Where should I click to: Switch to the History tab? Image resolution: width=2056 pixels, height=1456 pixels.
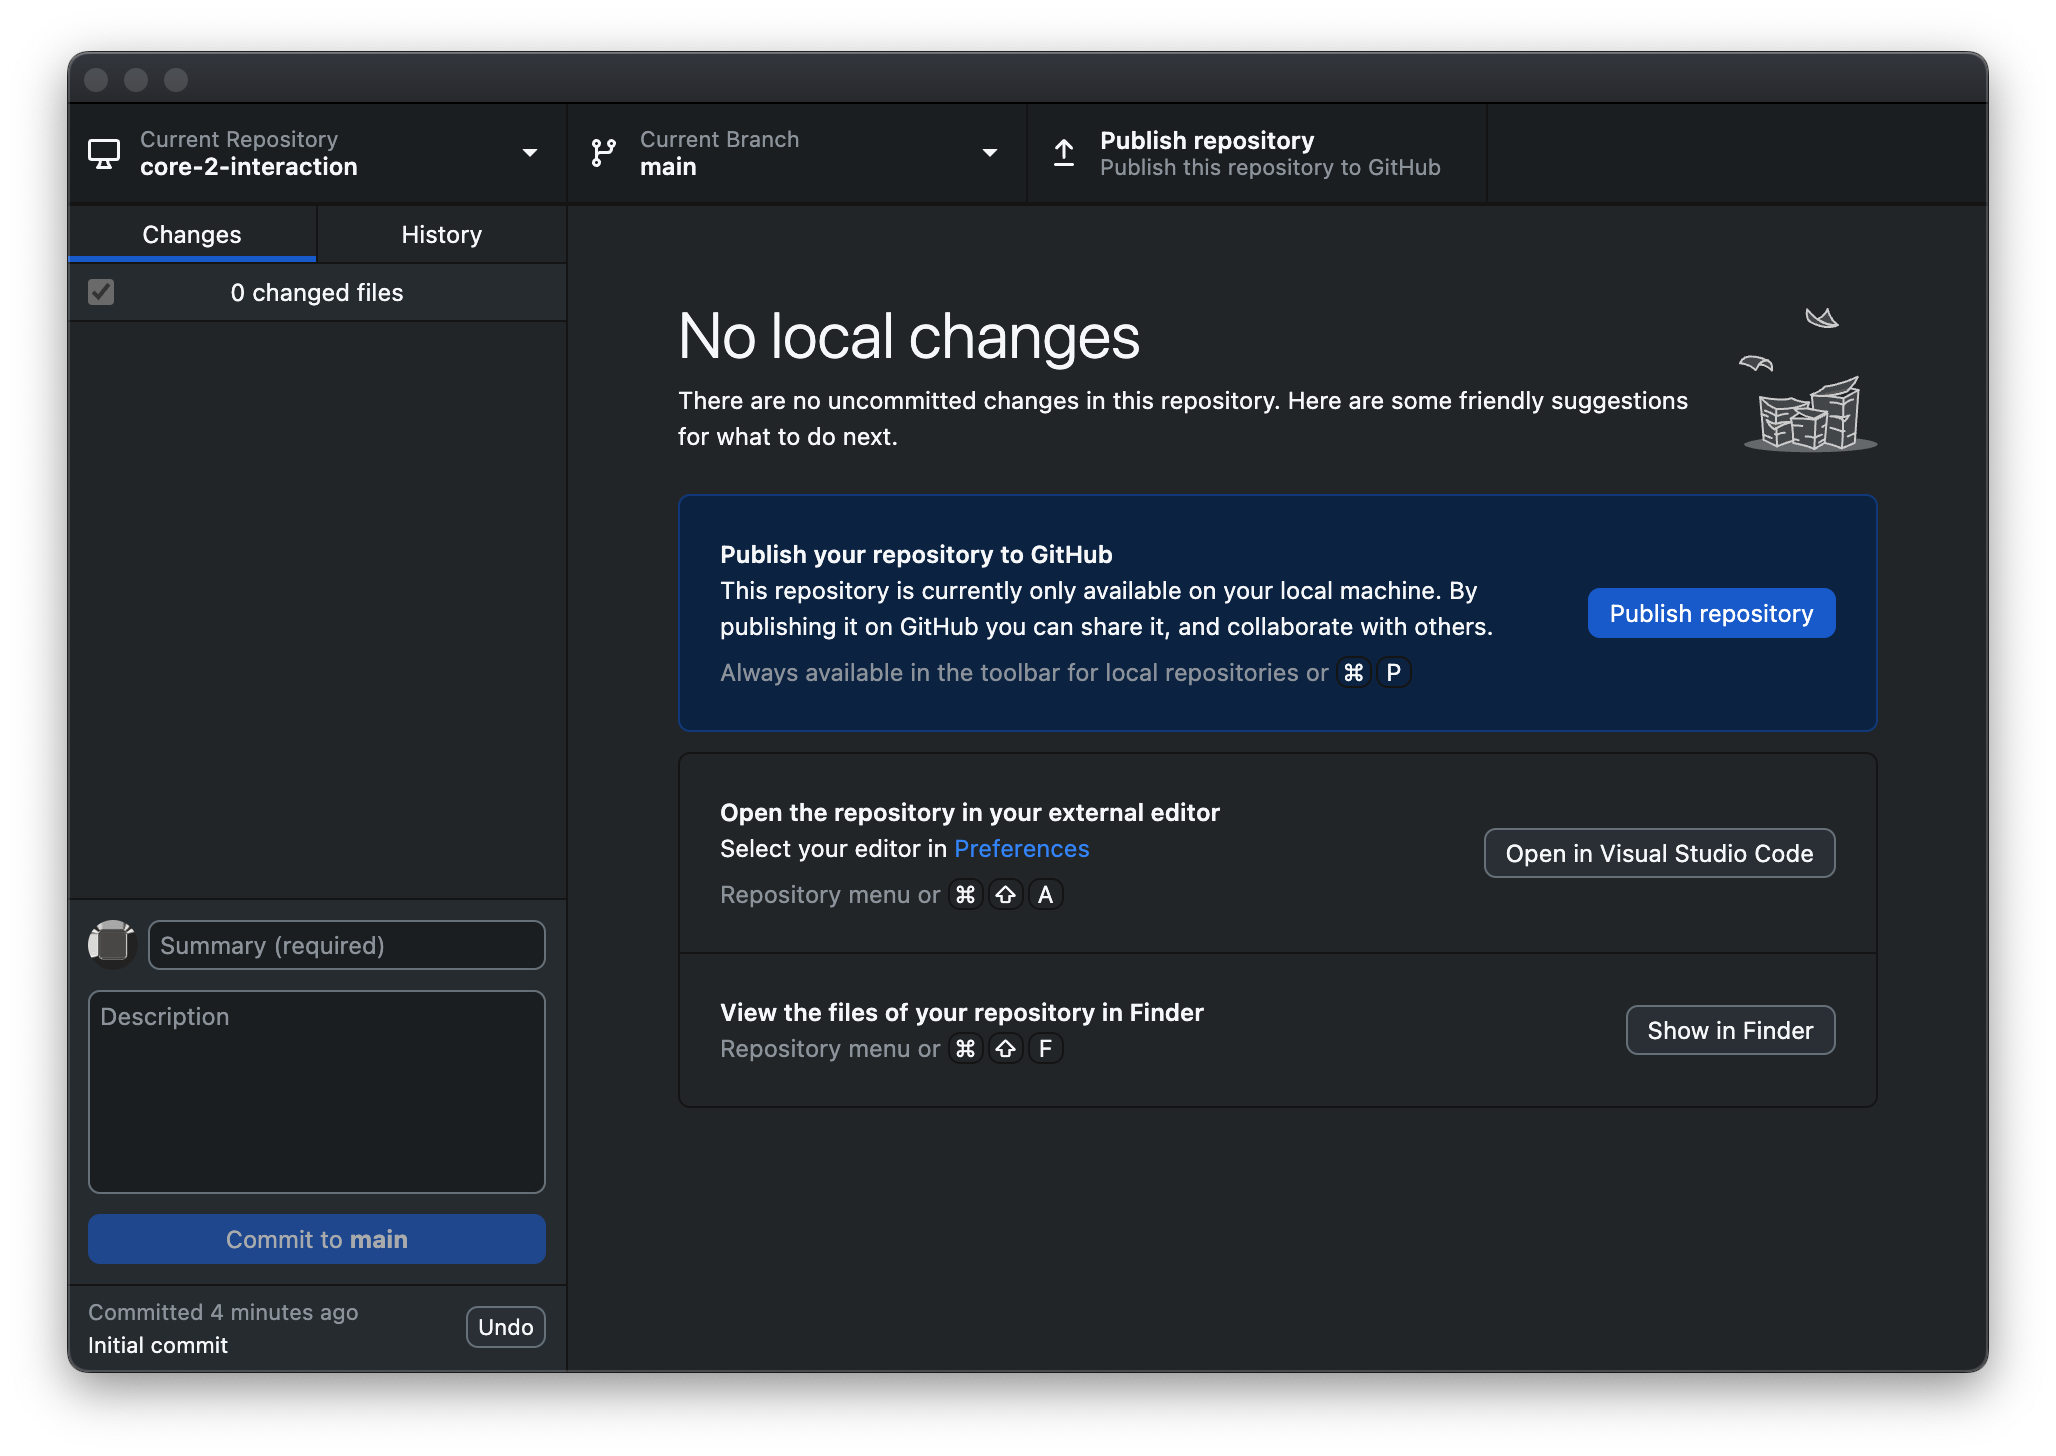pos(441,235)
